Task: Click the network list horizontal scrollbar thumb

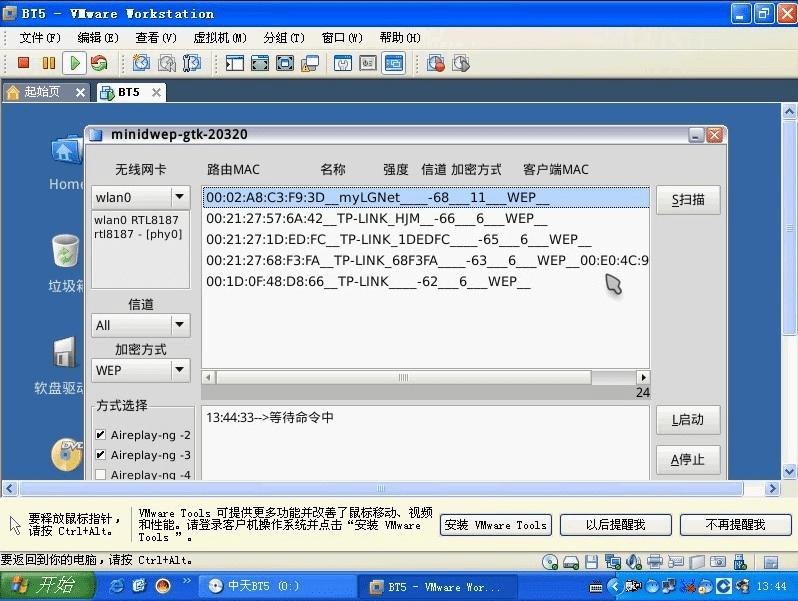Action: coord(403,377)
